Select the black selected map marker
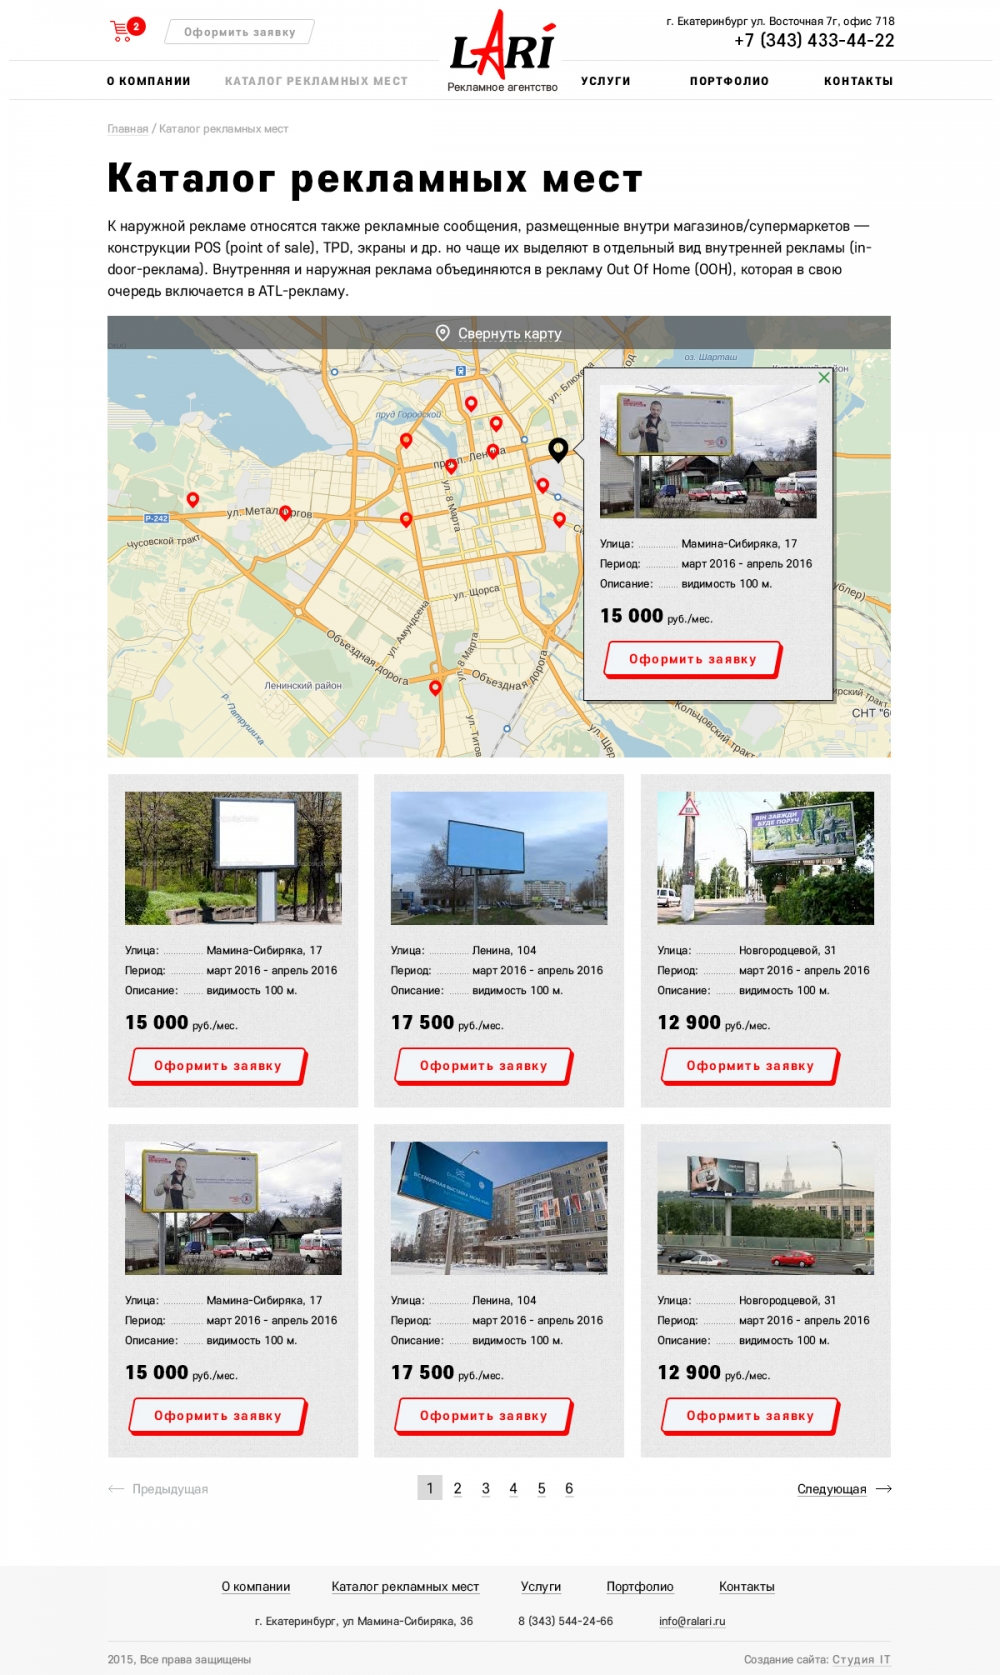The width and height of the screenshot is (1000, 1675). (x=558, y=450)
